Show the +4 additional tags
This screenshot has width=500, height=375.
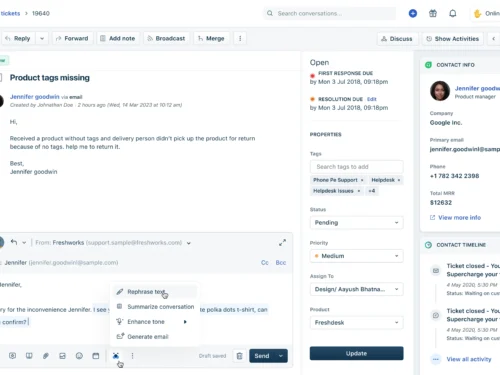tap(372, 191)
